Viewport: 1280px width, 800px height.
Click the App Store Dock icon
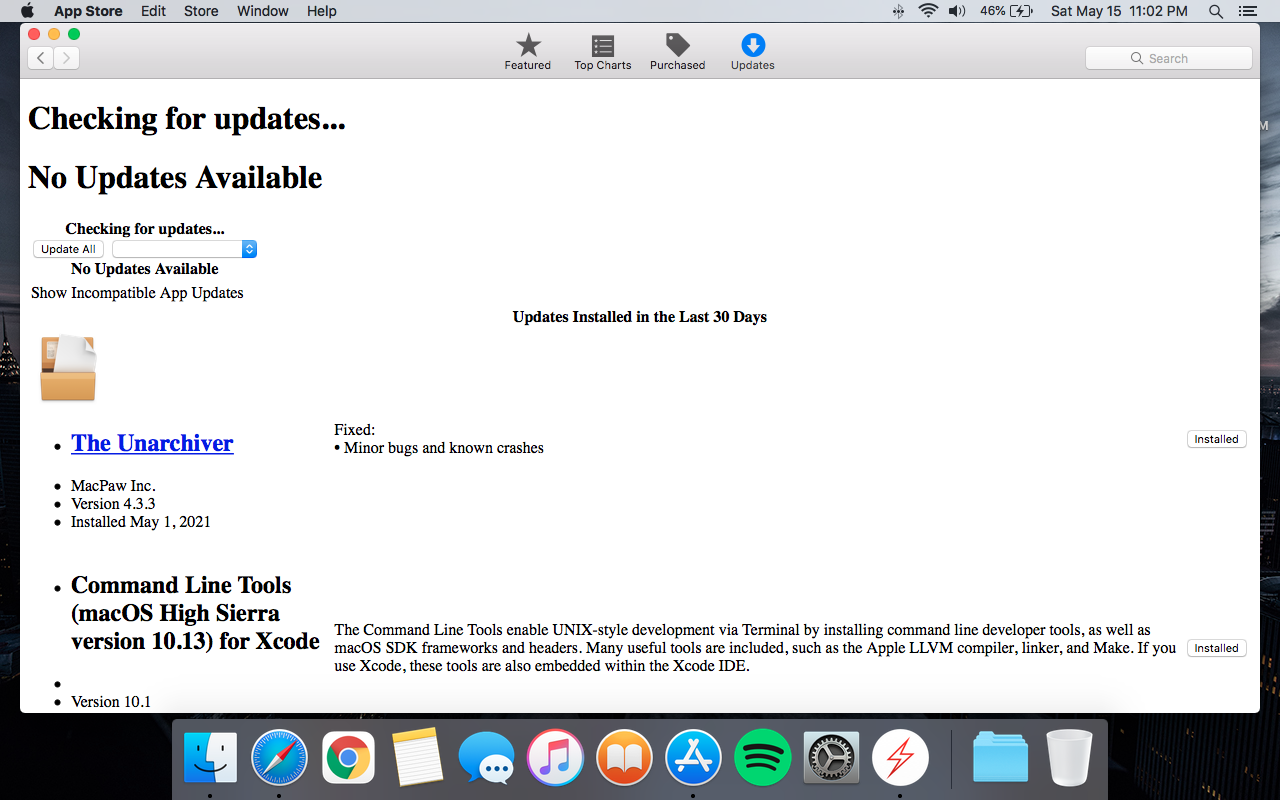tap(693, 757)
